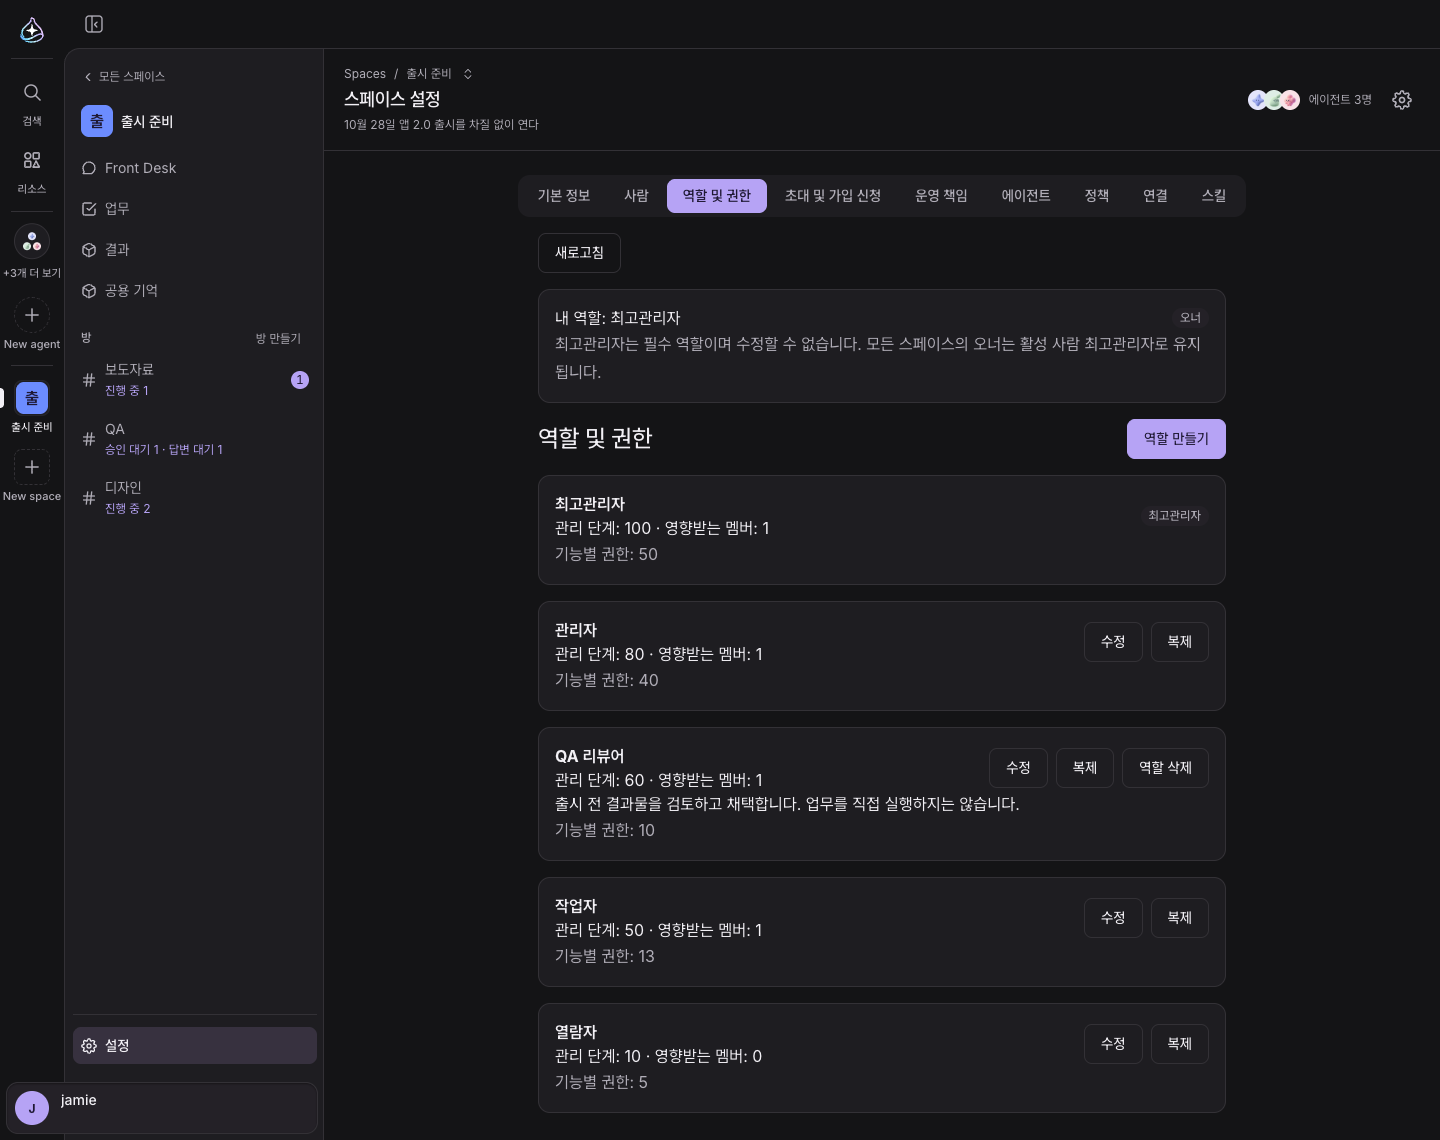Viewport: 1440px width, 1140px height.
Task: Click the New space plus icon
Action: [32, 467]
